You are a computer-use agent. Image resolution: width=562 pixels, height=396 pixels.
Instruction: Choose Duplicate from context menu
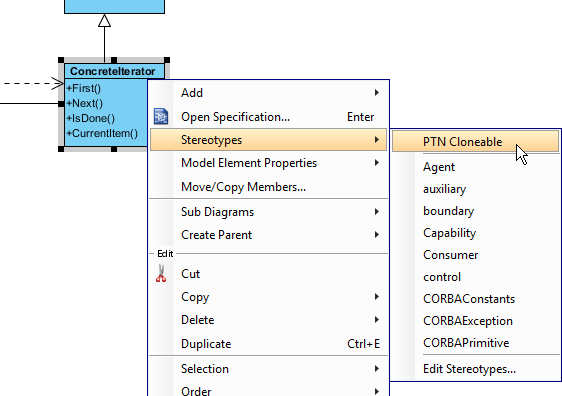(x=268, y=344)
